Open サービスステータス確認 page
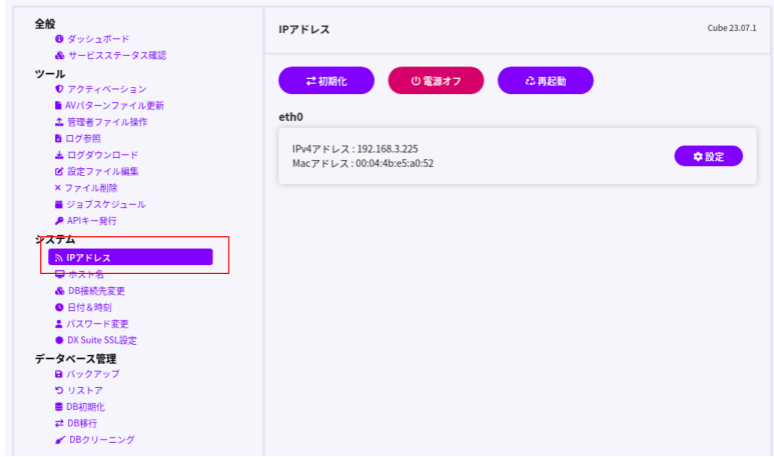The height and width of the screenshot is (457, 774). pos(110,55)
